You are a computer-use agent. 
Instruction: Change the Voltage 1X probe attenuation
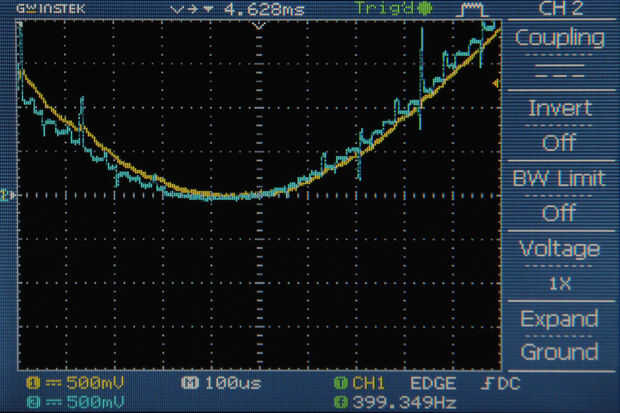[x=560, y=266]
